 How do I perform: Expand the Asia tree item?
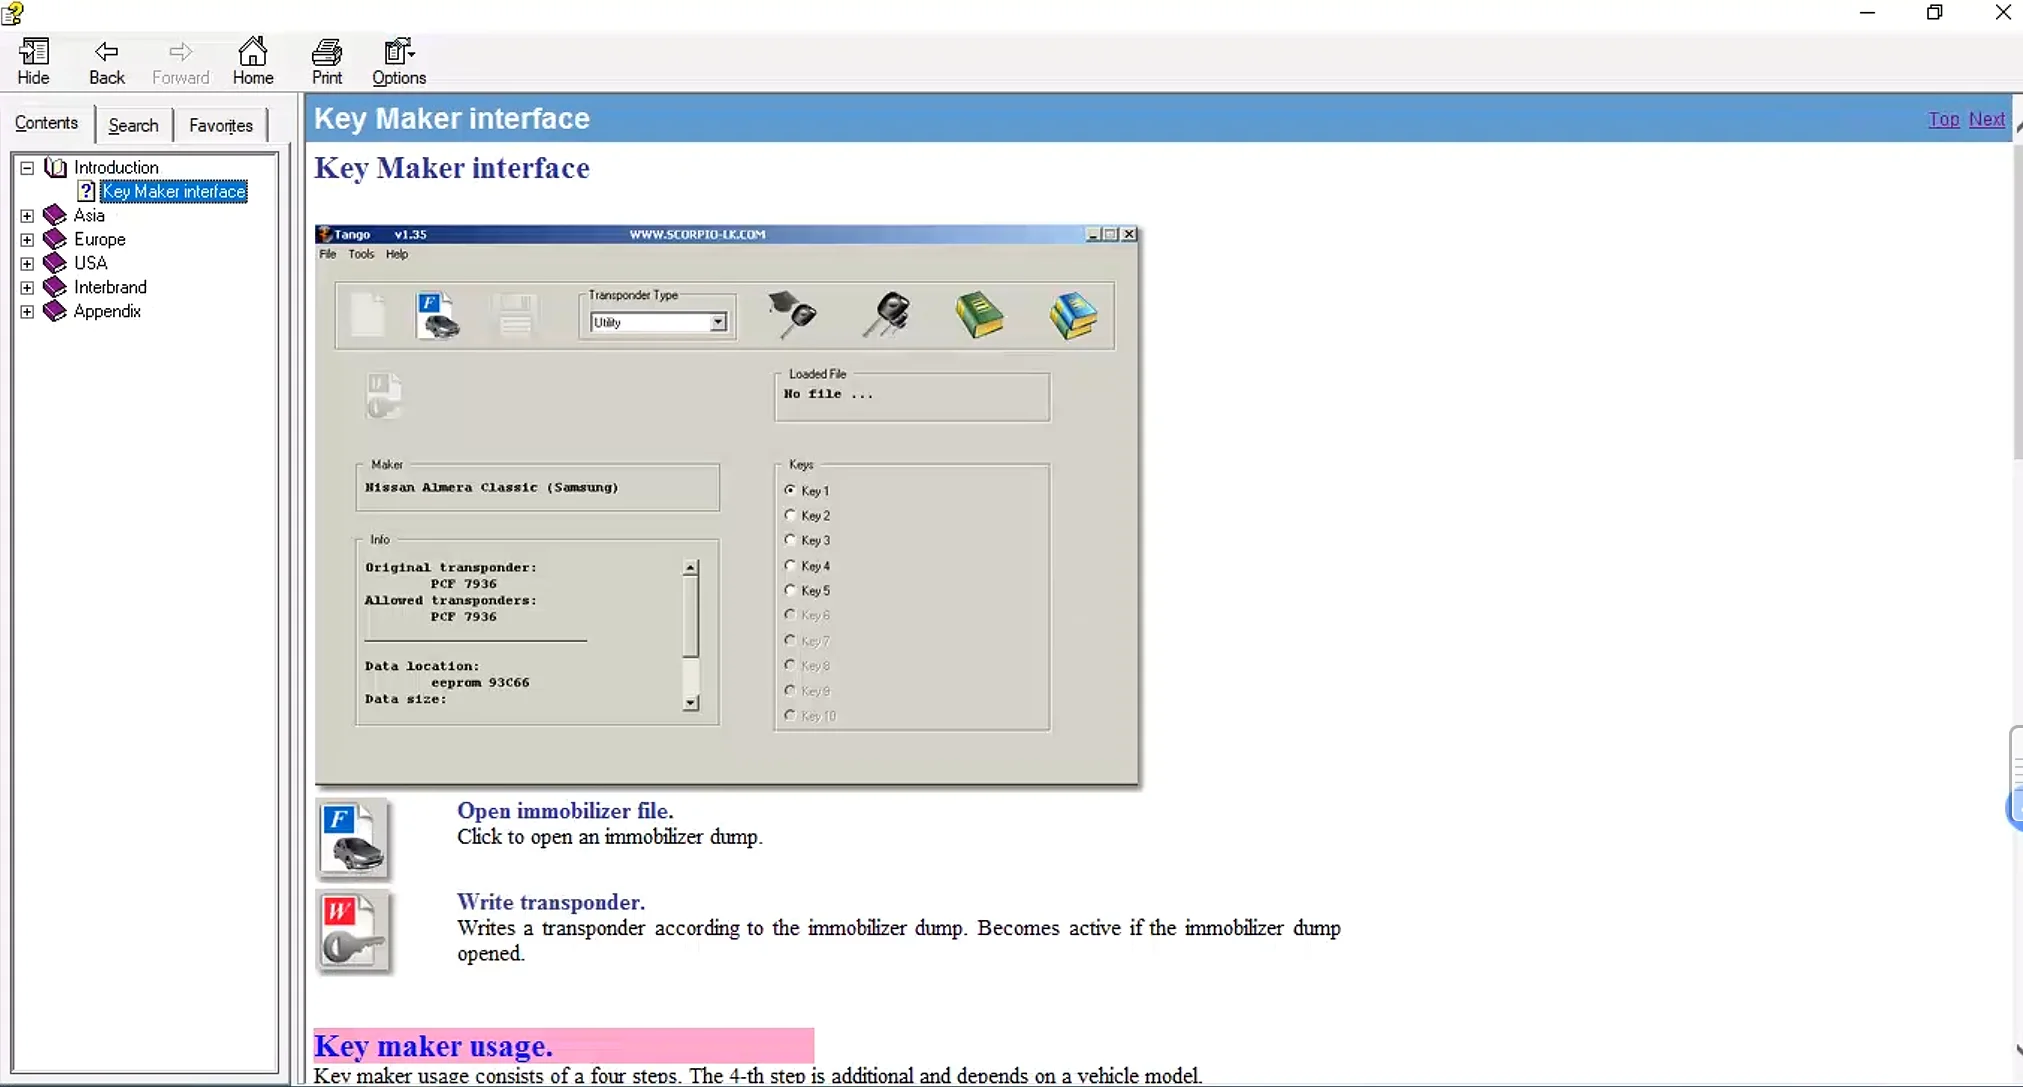coord(27,216)
